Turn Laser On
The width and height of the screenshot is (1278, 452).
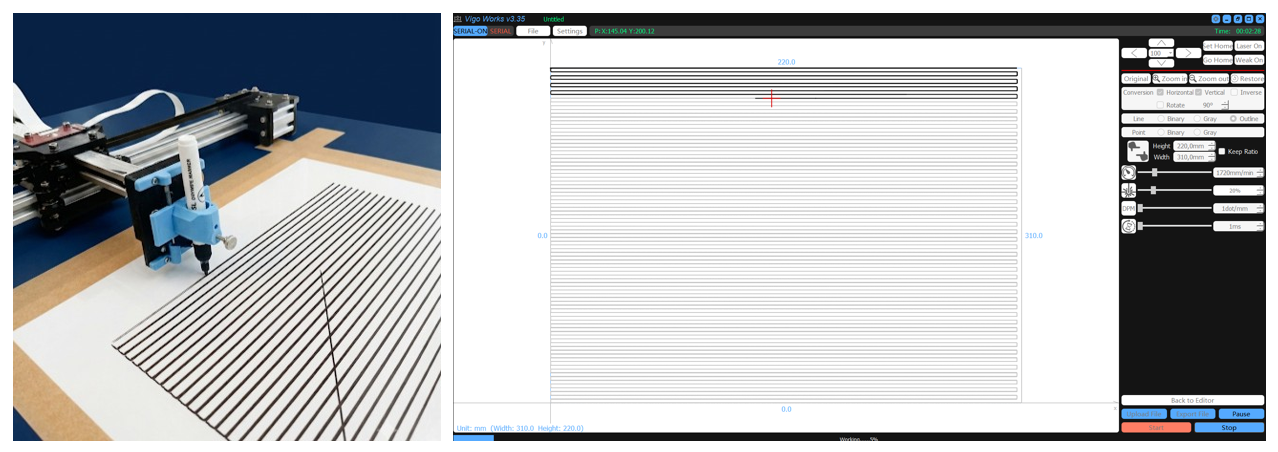pos(1249,46)
